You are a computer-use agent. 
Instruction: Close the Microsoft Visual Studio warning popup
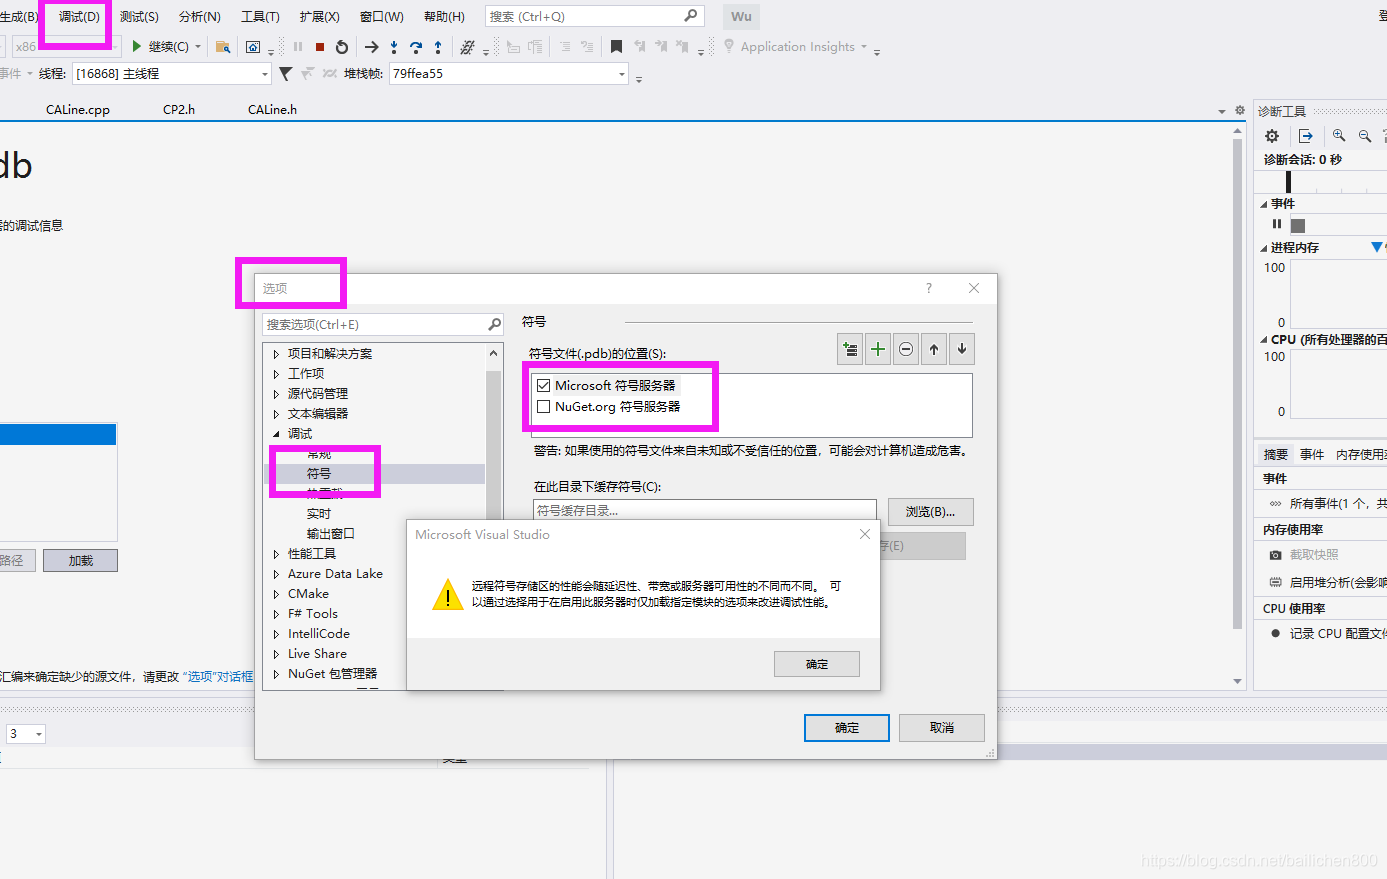click(865, 535)
